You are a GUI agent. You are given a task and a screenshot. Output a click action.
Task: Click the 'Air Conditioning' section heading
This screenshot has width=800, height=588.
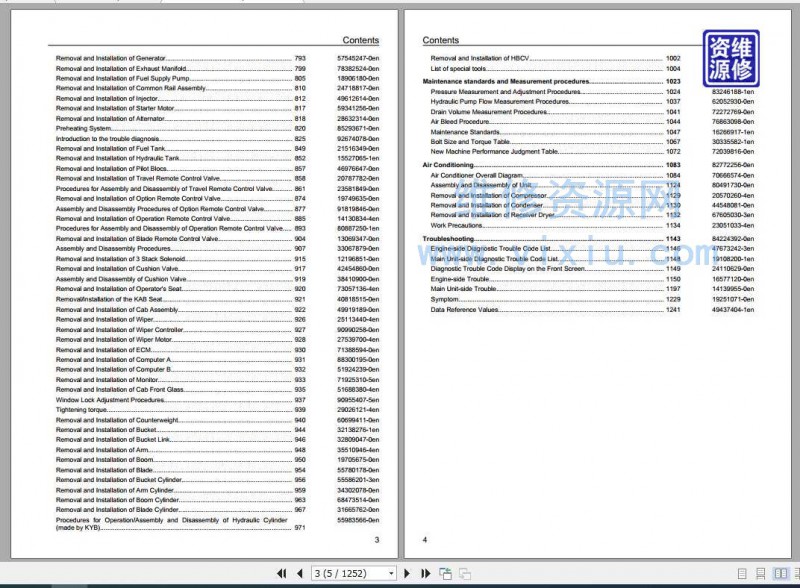tap(448, 165)
